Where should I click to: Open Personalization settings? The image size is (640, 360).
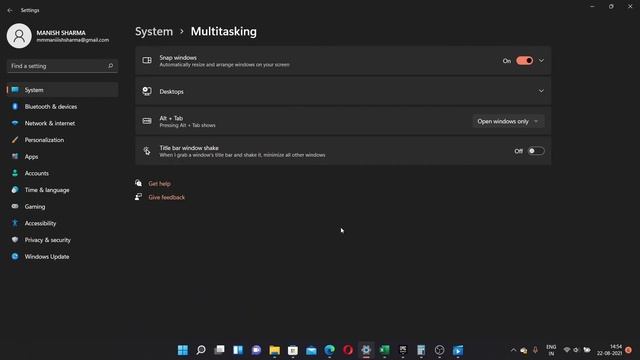click(62, 140)
